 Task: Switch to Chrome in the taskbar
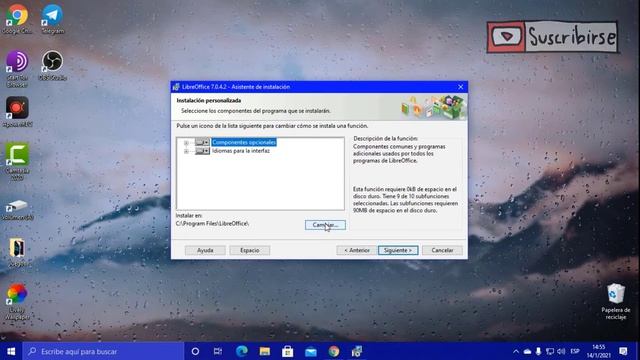[333, 351]
